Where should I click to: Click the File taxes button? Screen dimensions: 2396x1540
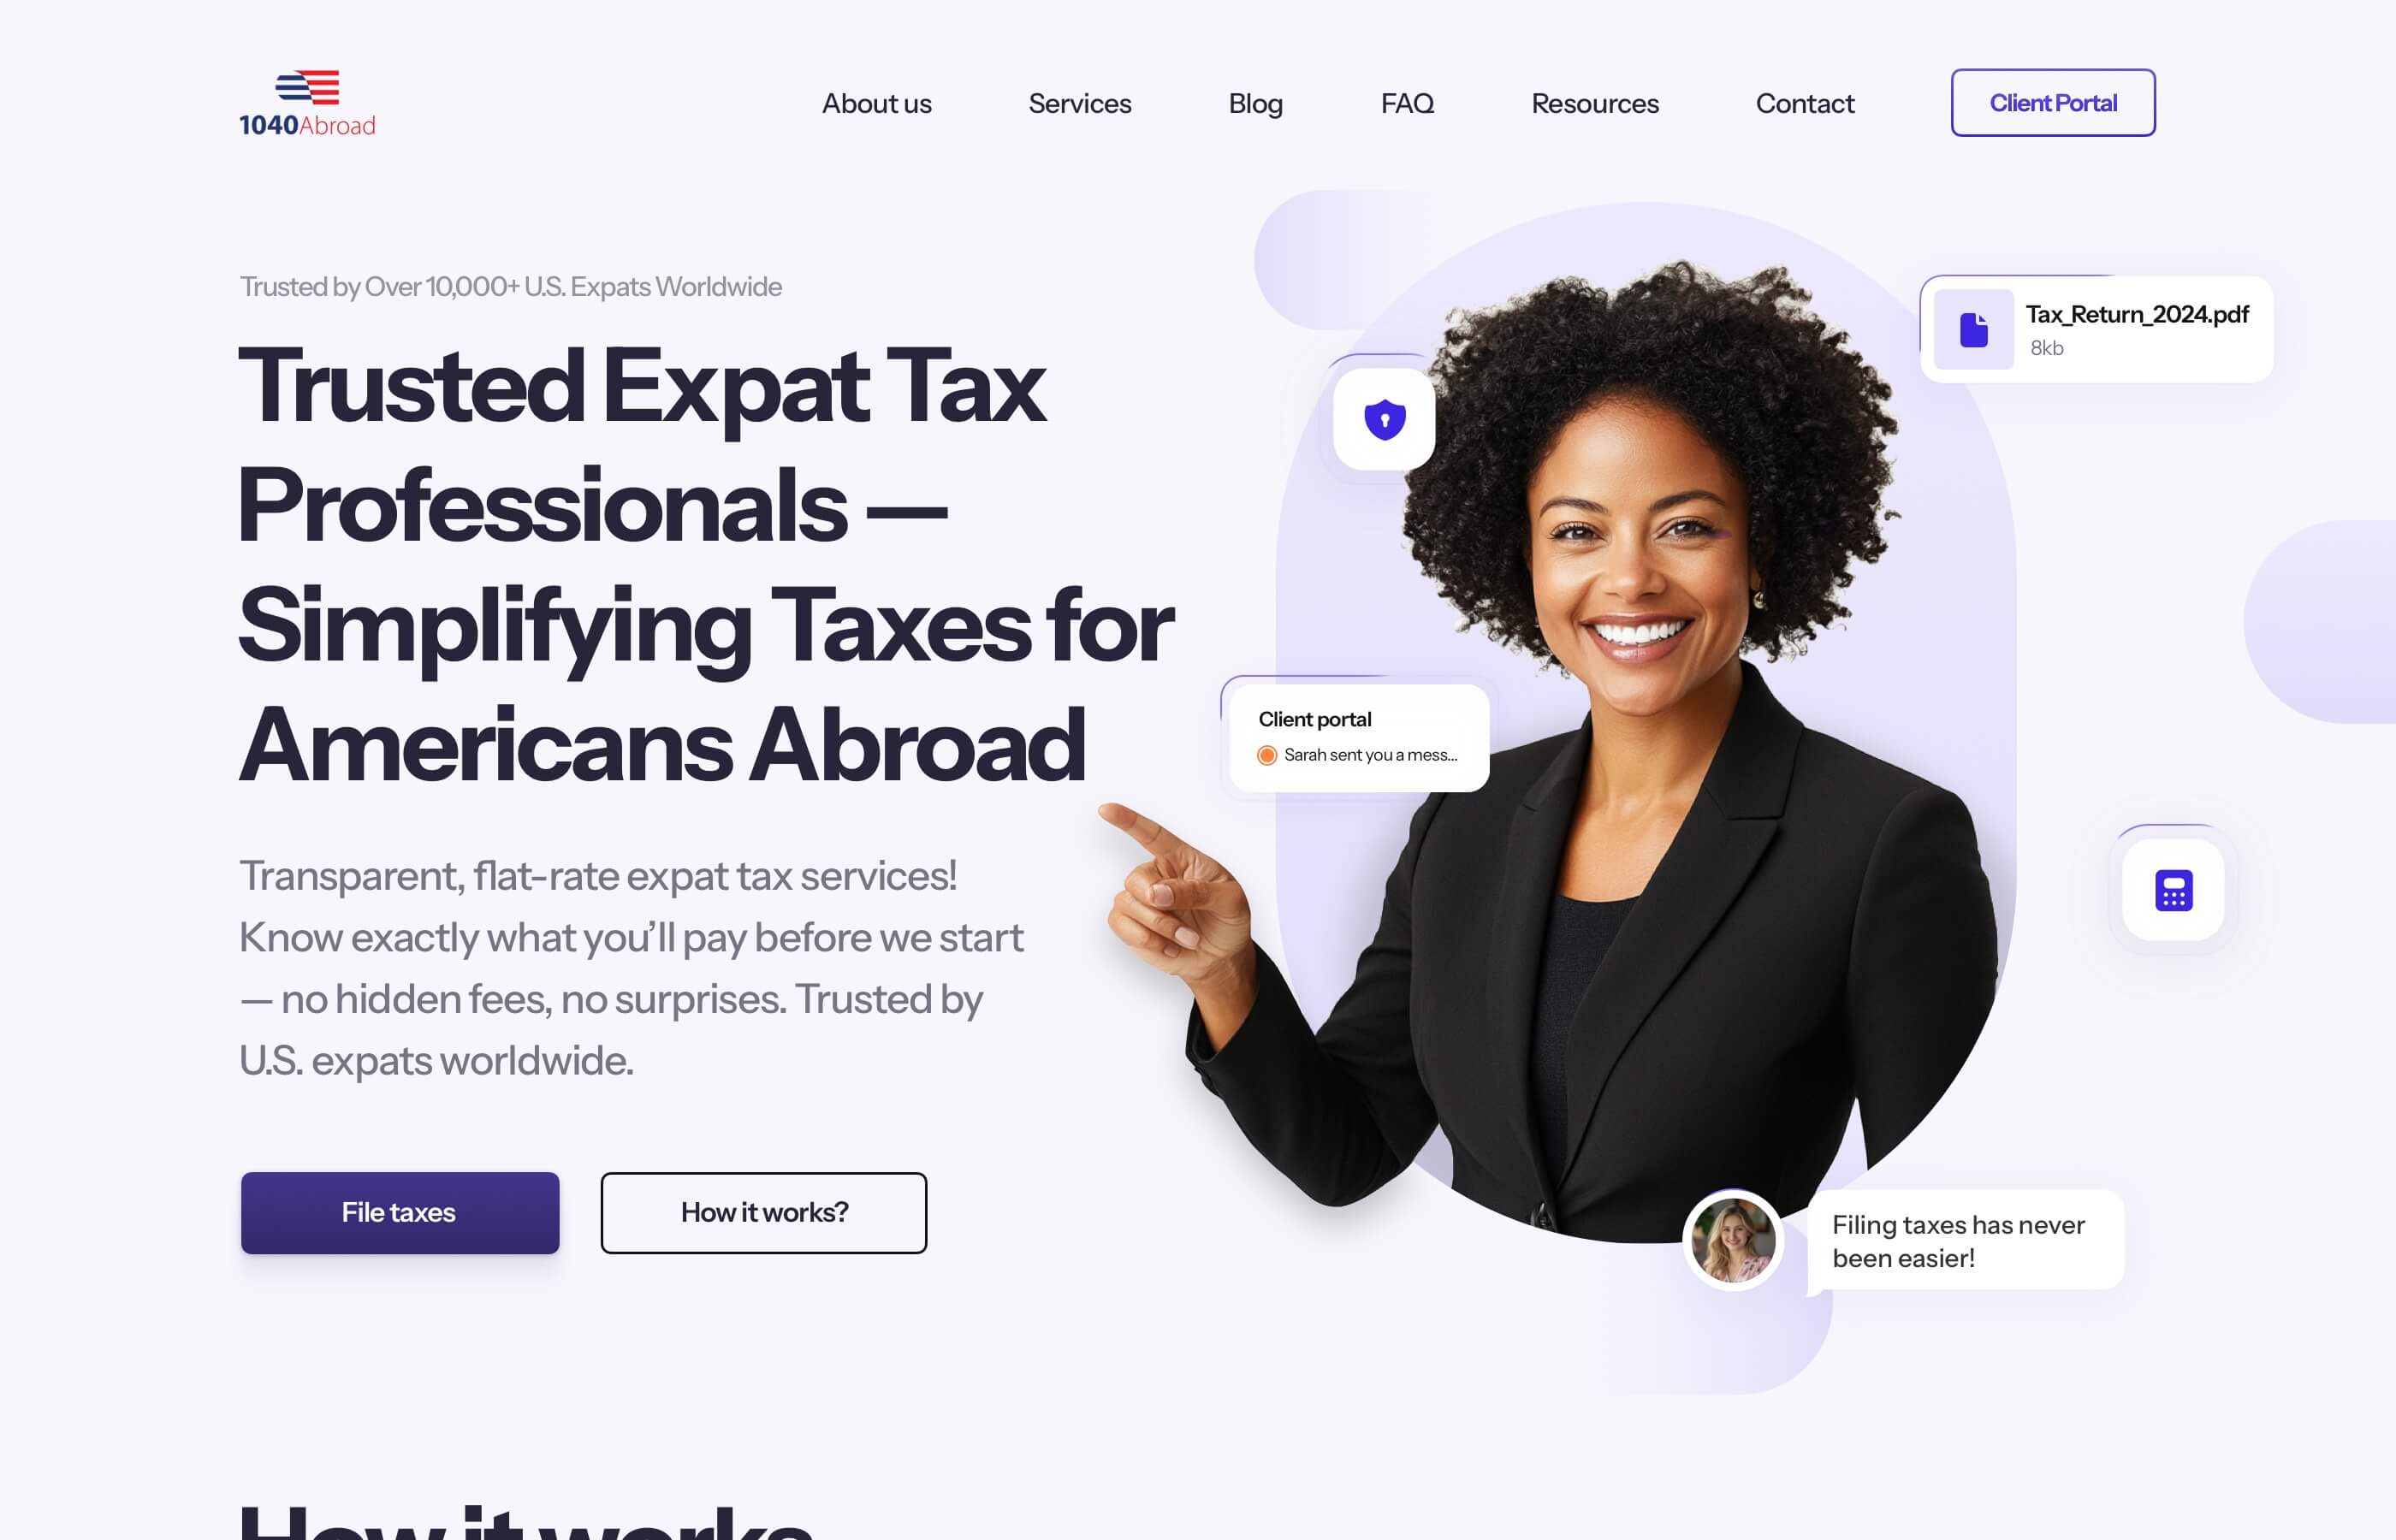[x=398, y=1211]
